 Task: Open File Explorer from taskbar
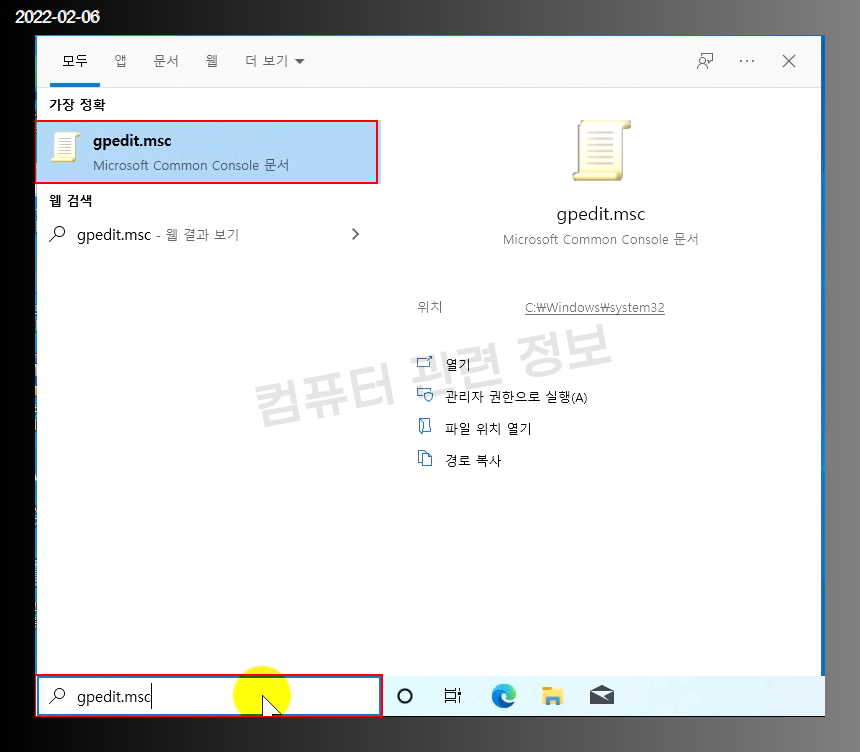pos(552,696)
